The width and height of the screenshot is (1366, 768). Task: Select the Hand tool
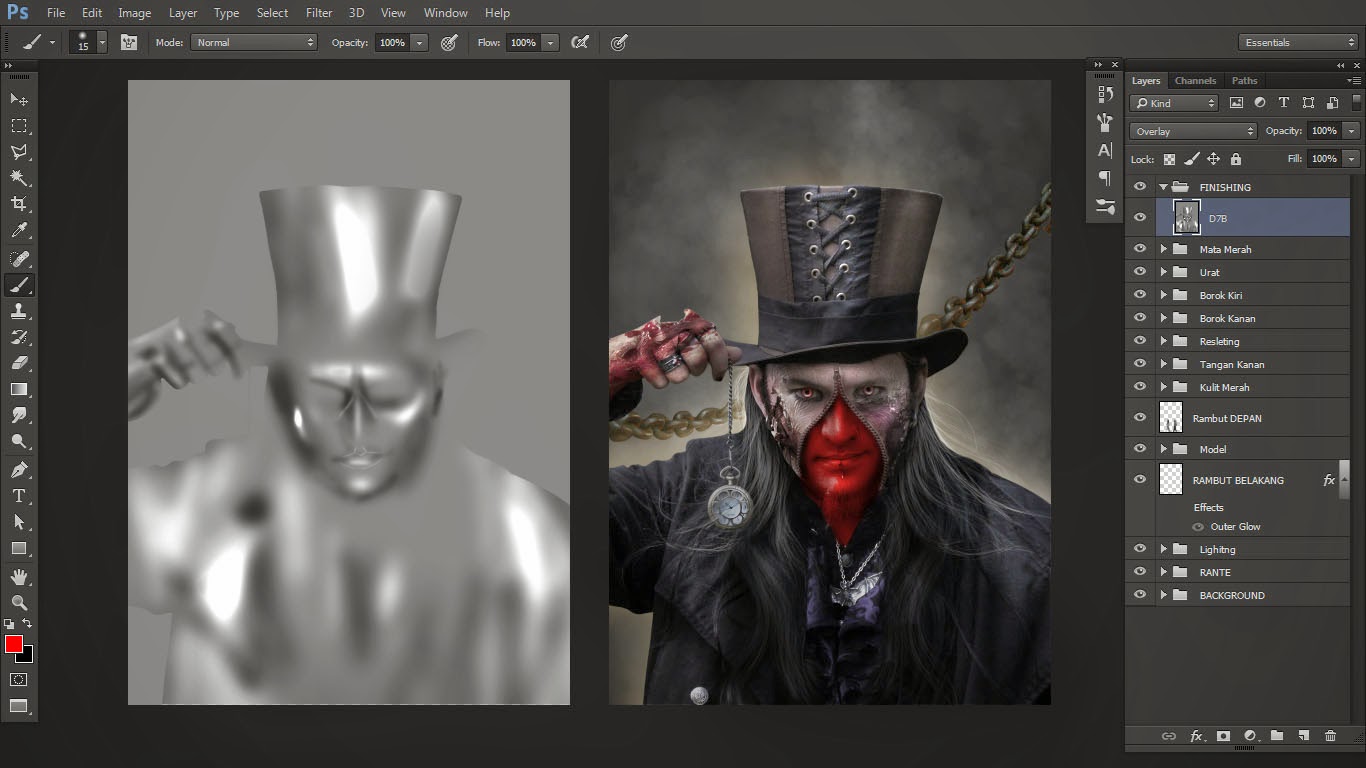point(19,577)
